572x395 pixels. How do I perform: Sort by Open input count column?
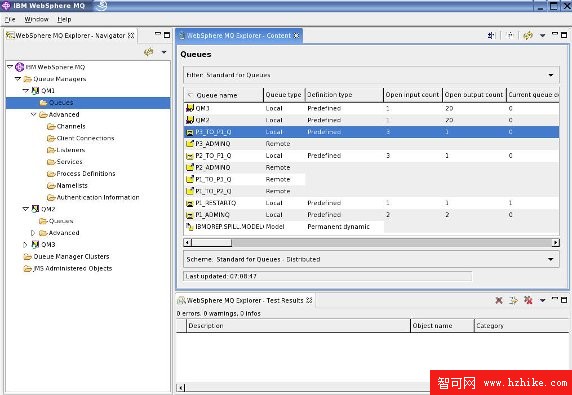(x=413, y=95)
